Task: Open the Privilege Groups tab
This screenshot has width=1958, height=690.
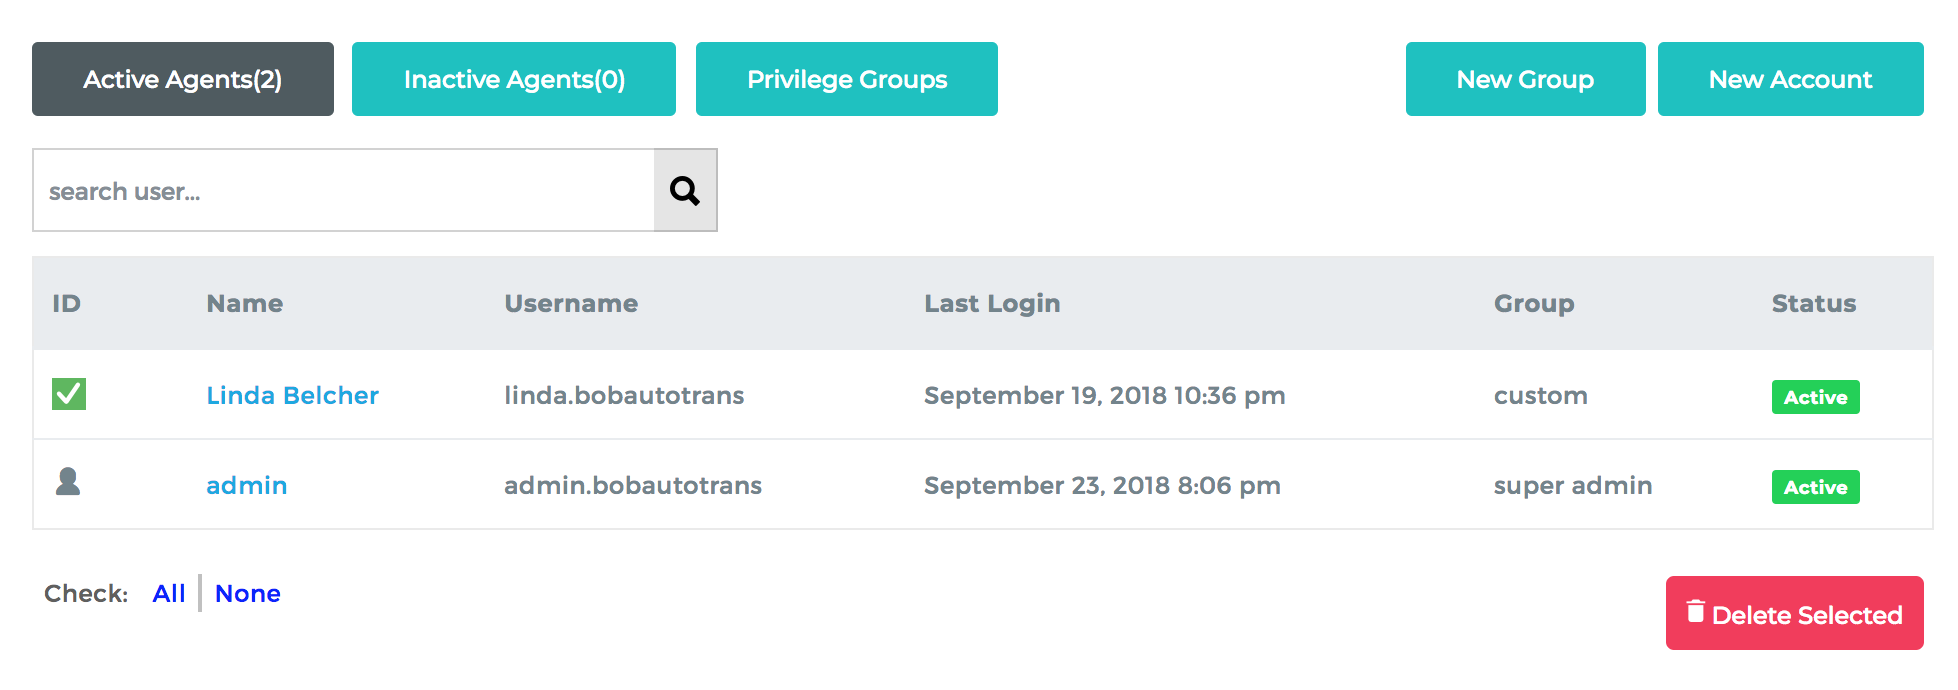Action: (x=847, y=79)
